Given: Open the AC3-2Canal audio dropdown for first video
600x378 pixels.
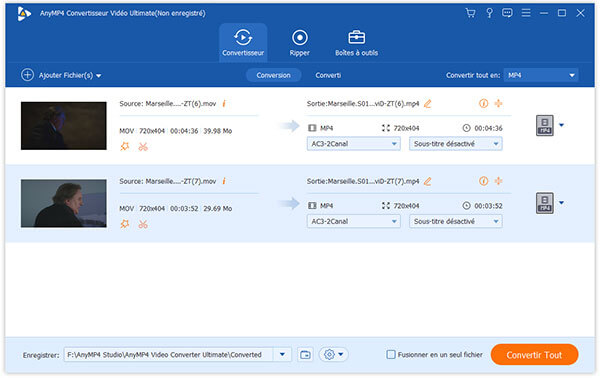Looking at the screenshot, I should [x=353, y=144].
